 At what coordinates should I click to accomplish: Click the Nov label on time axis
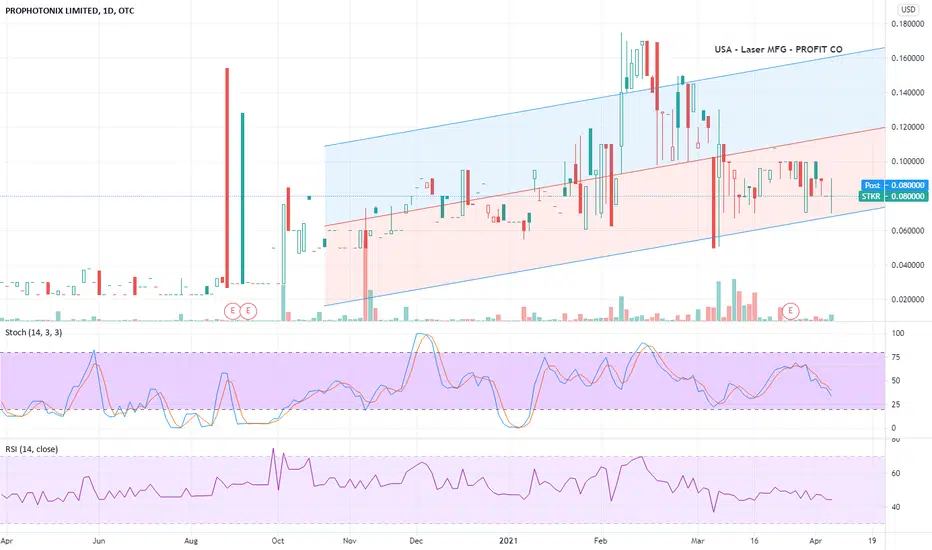(x=350, y=540)
